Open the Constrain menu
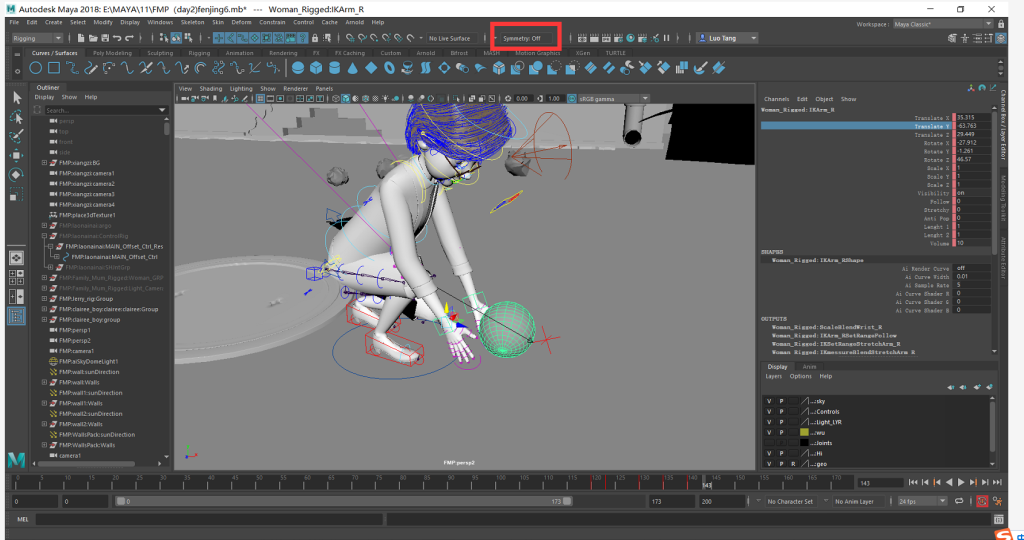 tap(272, 22)
